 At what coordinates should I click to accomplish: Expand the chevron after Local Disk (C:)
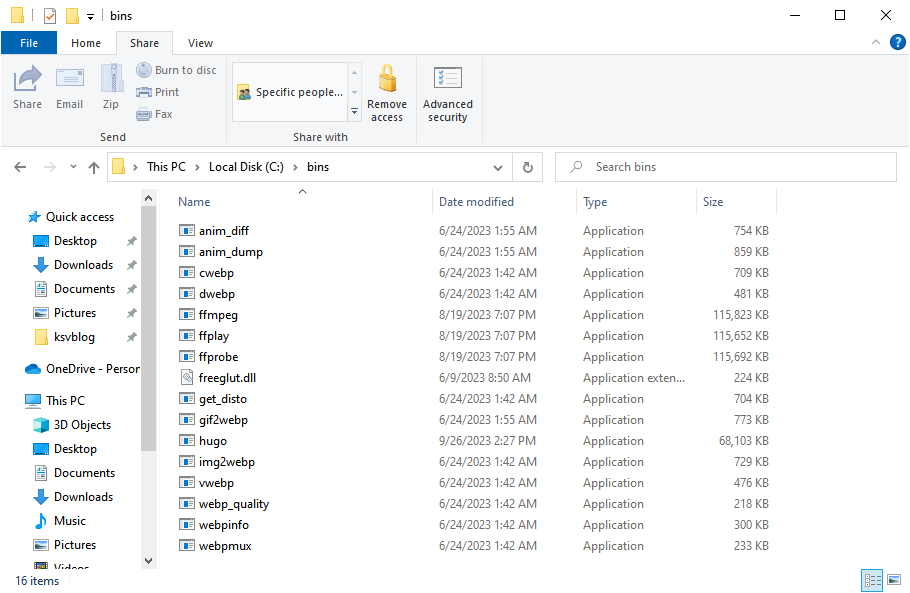pos(295,167)
